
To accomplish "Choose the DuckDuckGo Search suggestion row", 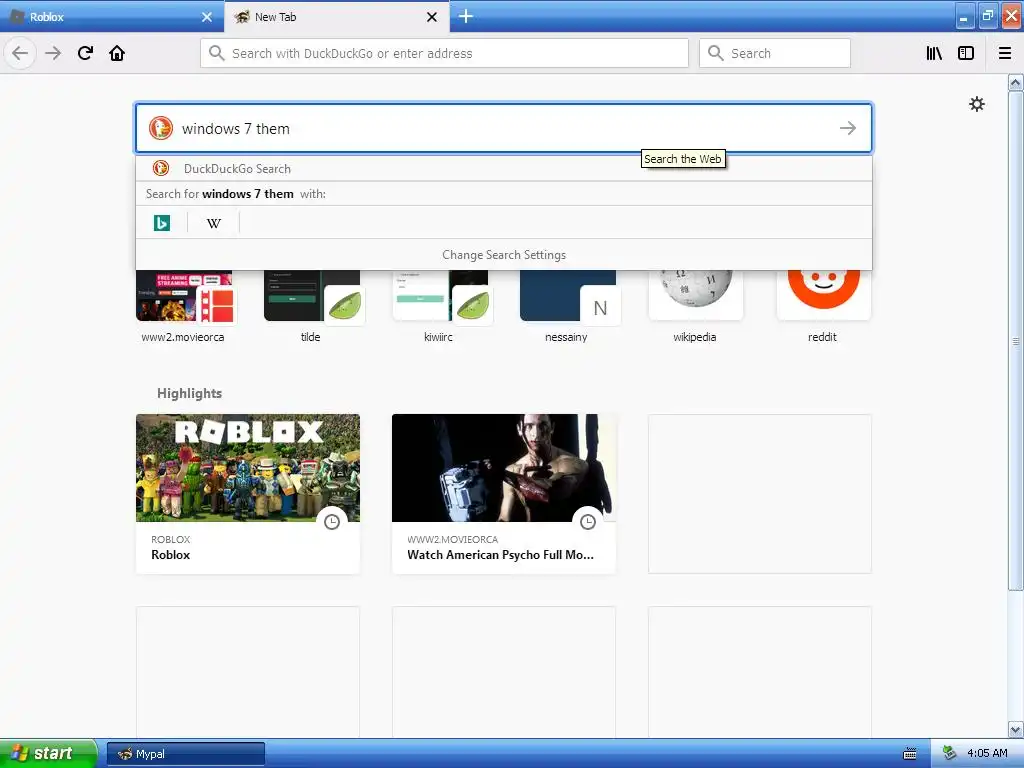I will 504,168.
